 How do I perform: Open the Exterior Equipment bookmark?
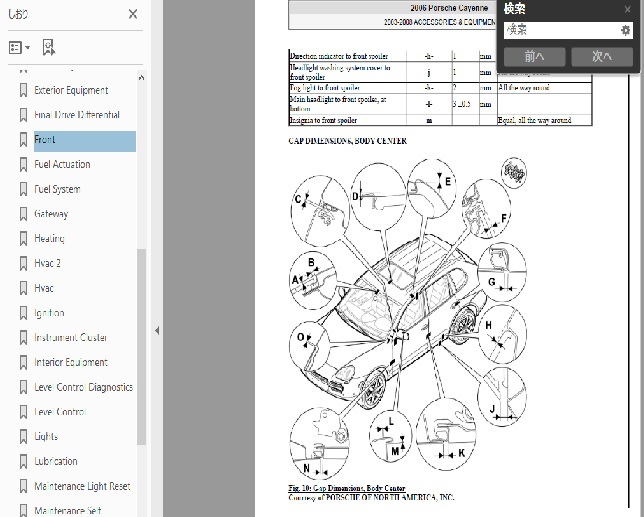[x=71, y=90]
